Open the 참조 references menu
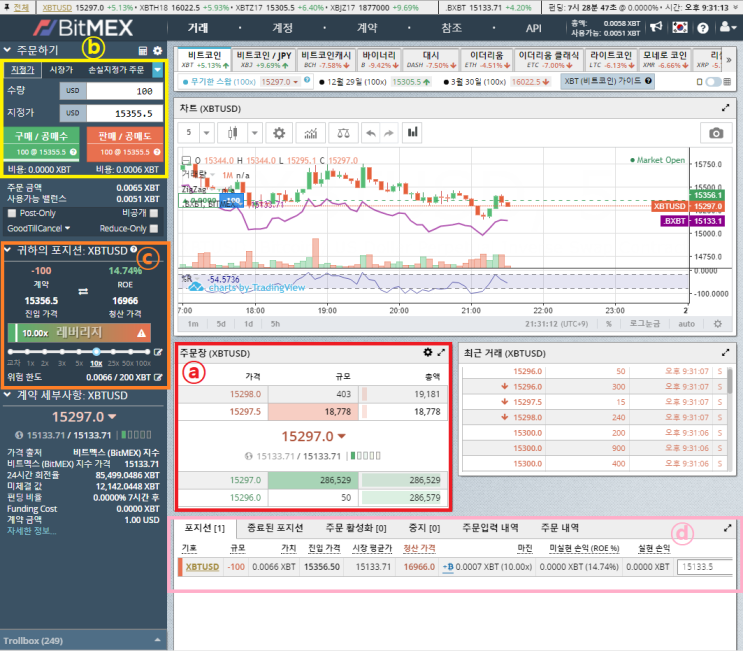This screenshot has width=743, height=651. tap(452, 28)
